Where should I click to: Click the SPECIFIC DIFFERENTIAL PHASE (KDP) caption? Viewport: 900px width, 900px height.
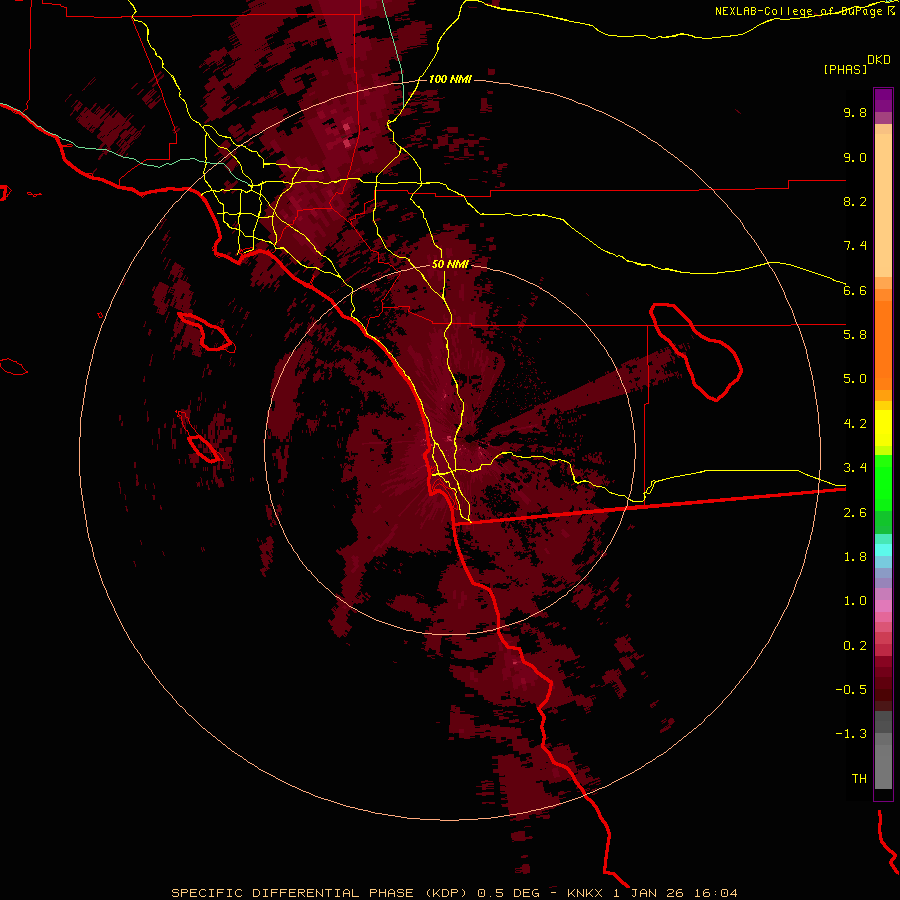[321, 893]
